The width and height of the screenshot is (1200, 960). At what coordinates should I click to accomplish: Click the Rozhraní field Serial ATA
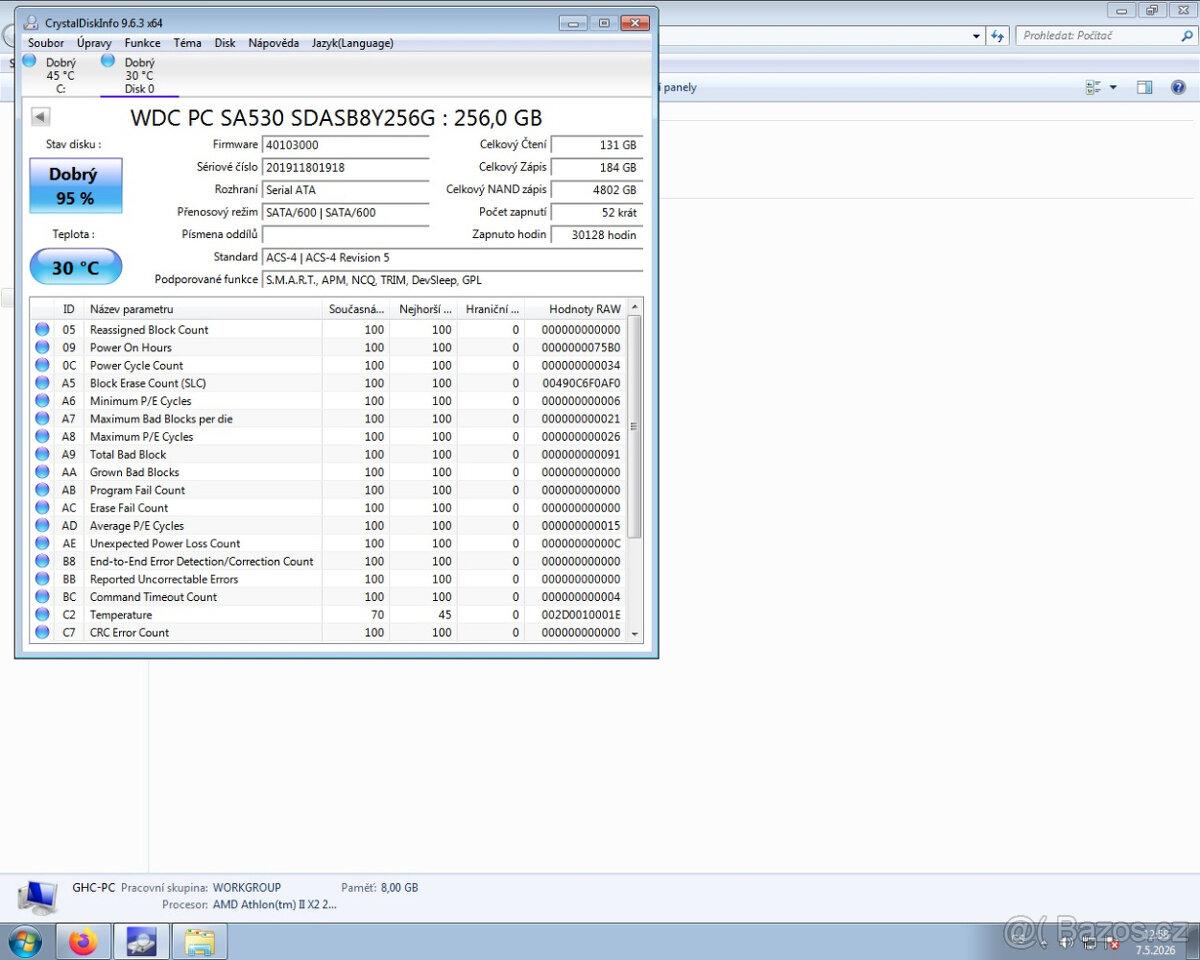(x=345, y=190)
